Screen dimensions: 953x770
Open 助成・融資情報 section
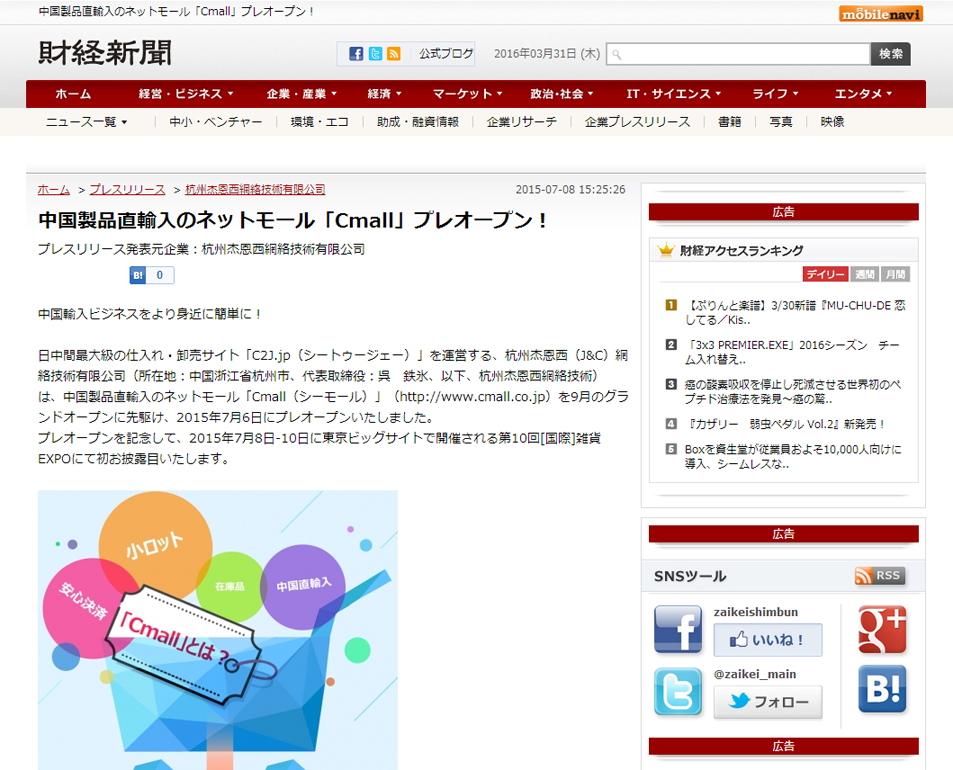(x=418, y=122)
